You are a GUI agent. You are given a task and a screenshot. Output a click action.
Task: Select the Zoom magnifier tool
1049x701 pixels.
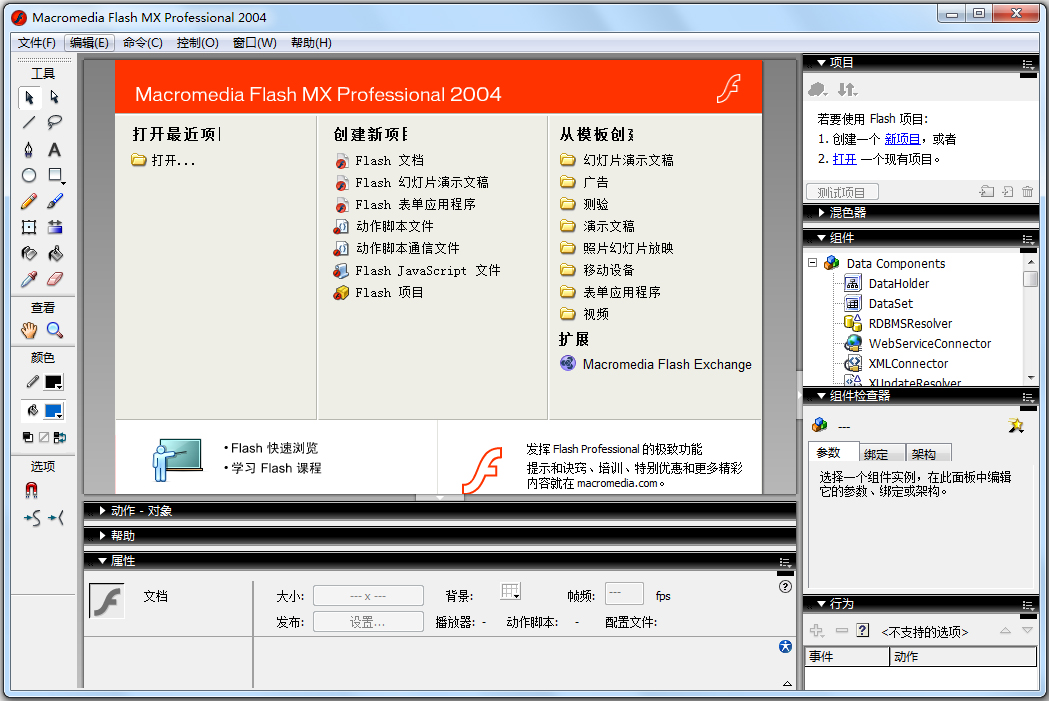[x=55, y=330]
